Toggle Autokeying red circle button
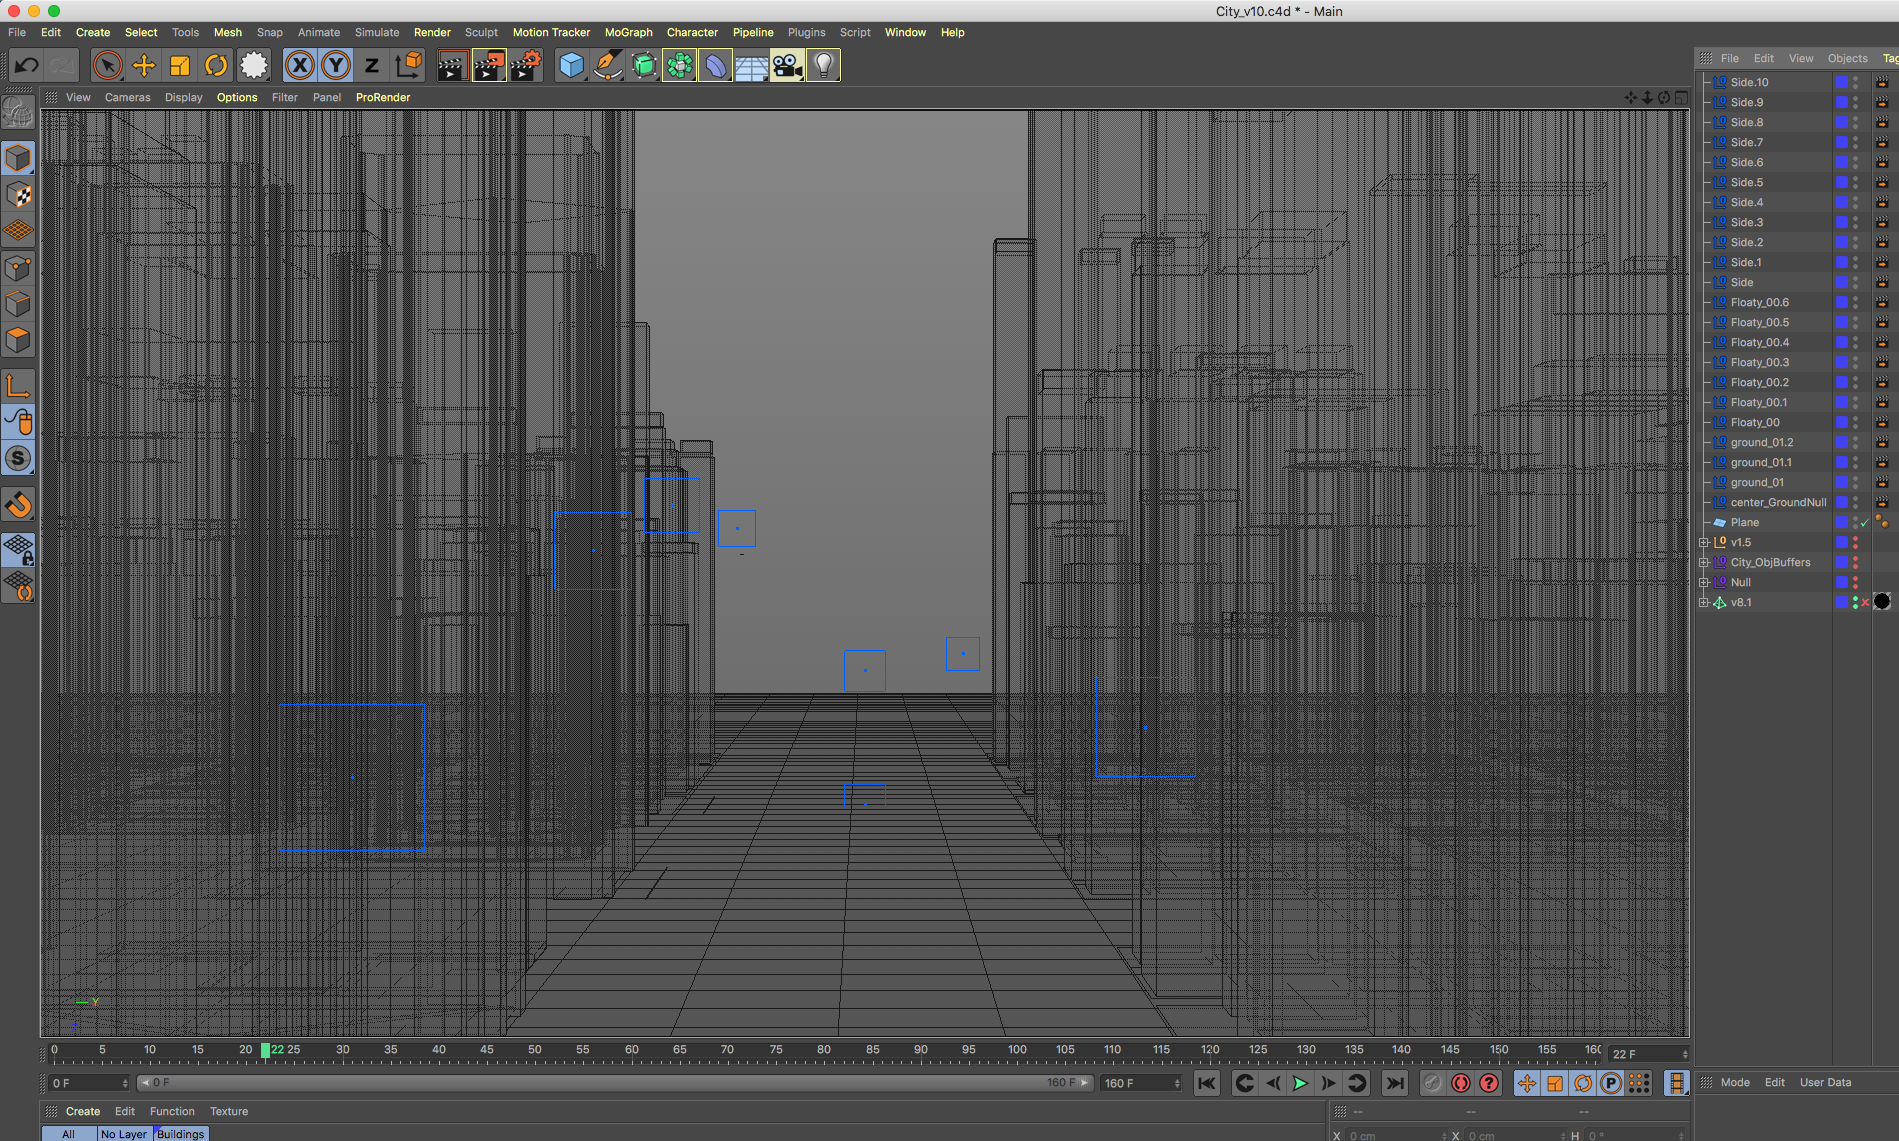Screen dimensions: 1899x1141 (x=1461, y=1083)
